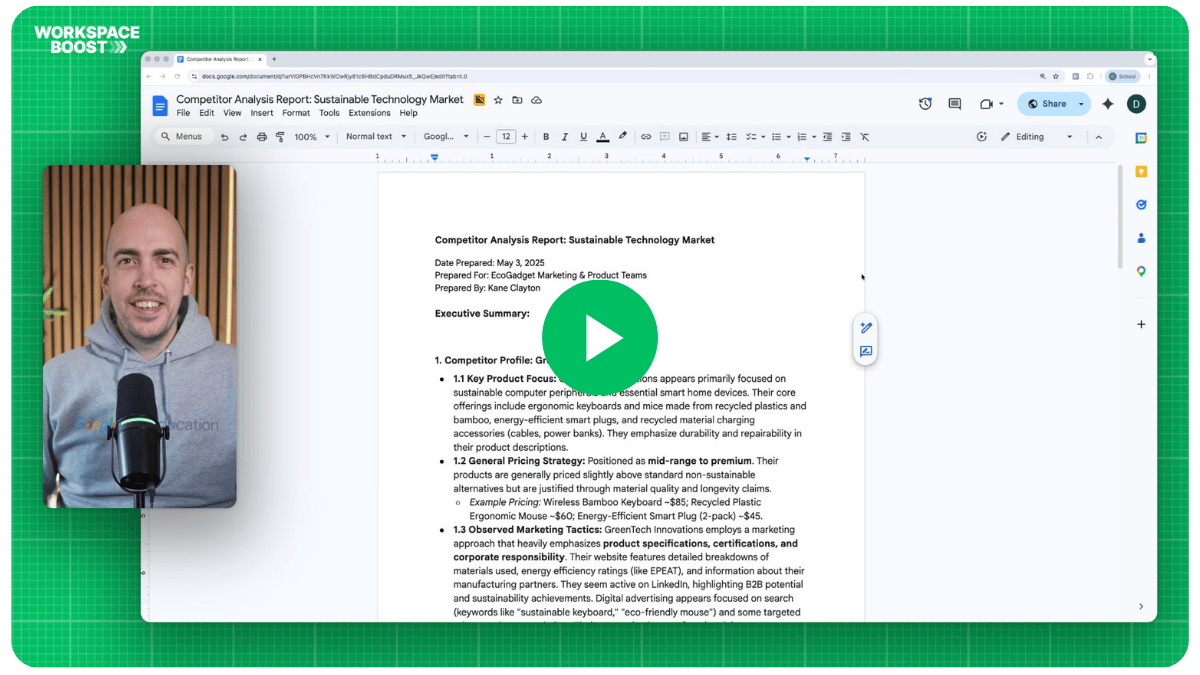Star the document
This screenshot has height=675, width=1200.
point(498,100)
